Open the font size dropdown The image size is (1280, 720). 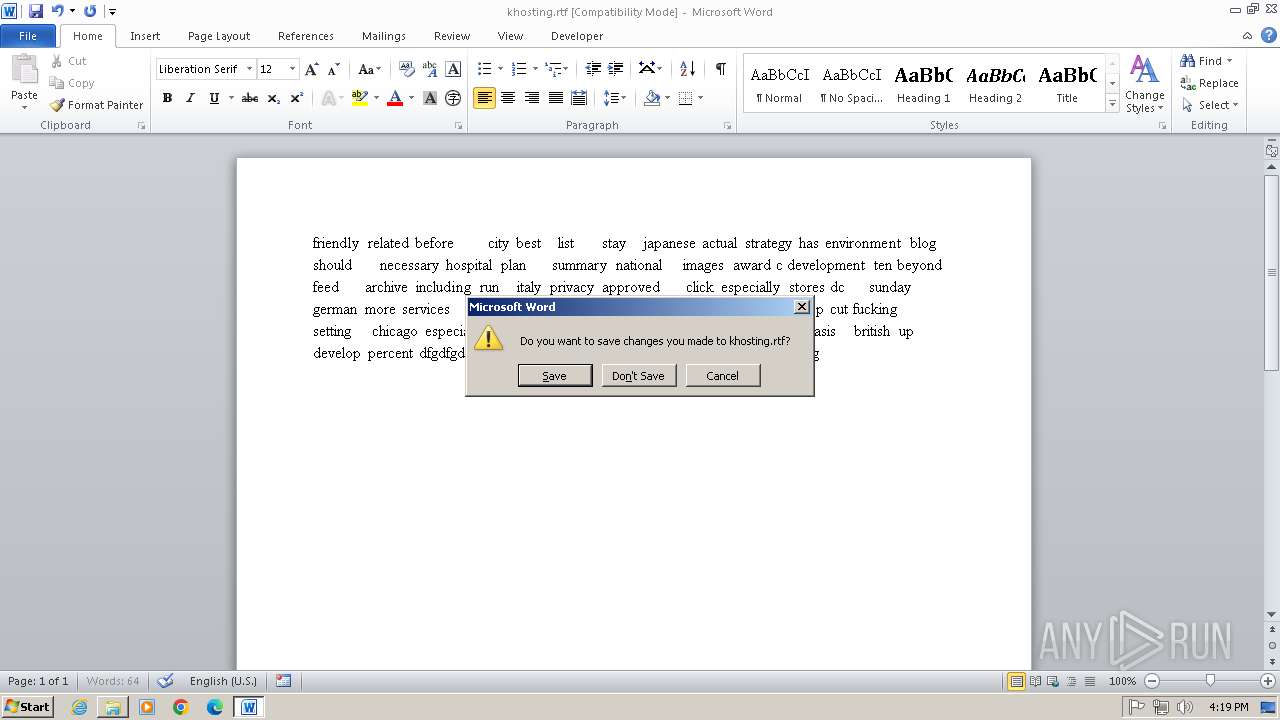tap(292, 69)
